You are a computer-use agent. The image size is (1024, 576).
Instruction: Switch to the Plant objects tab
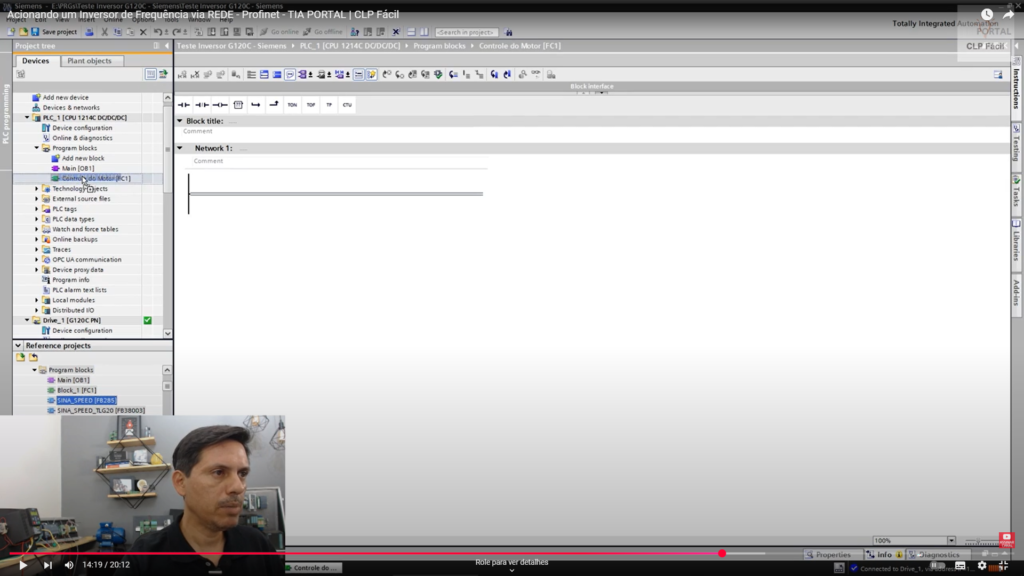[89, 61]
